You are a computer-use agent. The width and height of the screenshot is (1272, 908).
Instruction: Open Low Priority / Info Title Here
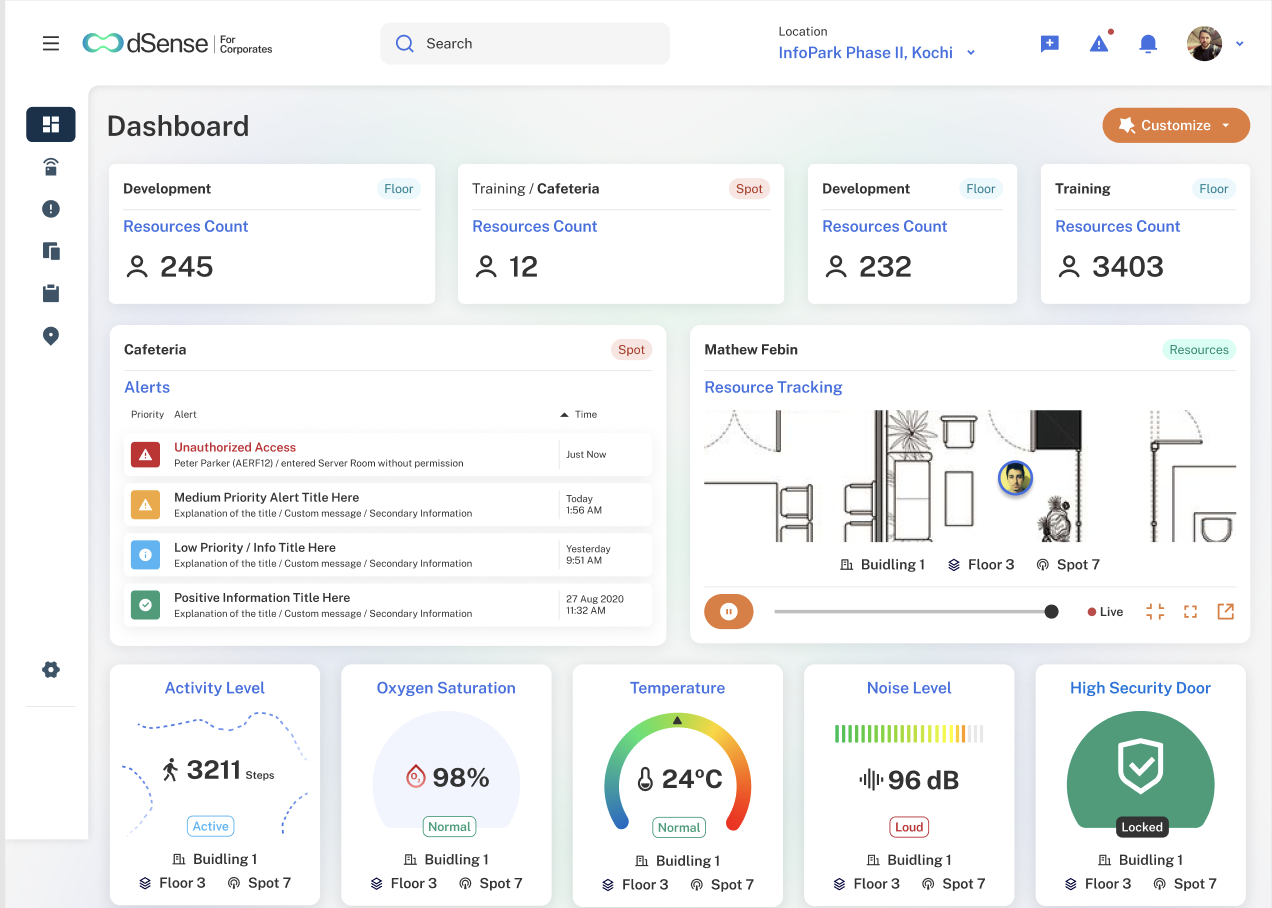(255, 547)
